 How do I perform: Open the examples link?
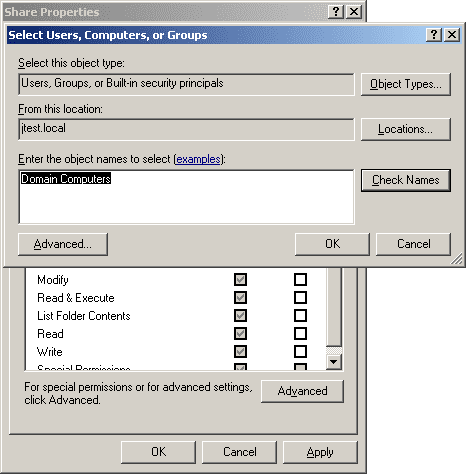(x=198, y=159)
